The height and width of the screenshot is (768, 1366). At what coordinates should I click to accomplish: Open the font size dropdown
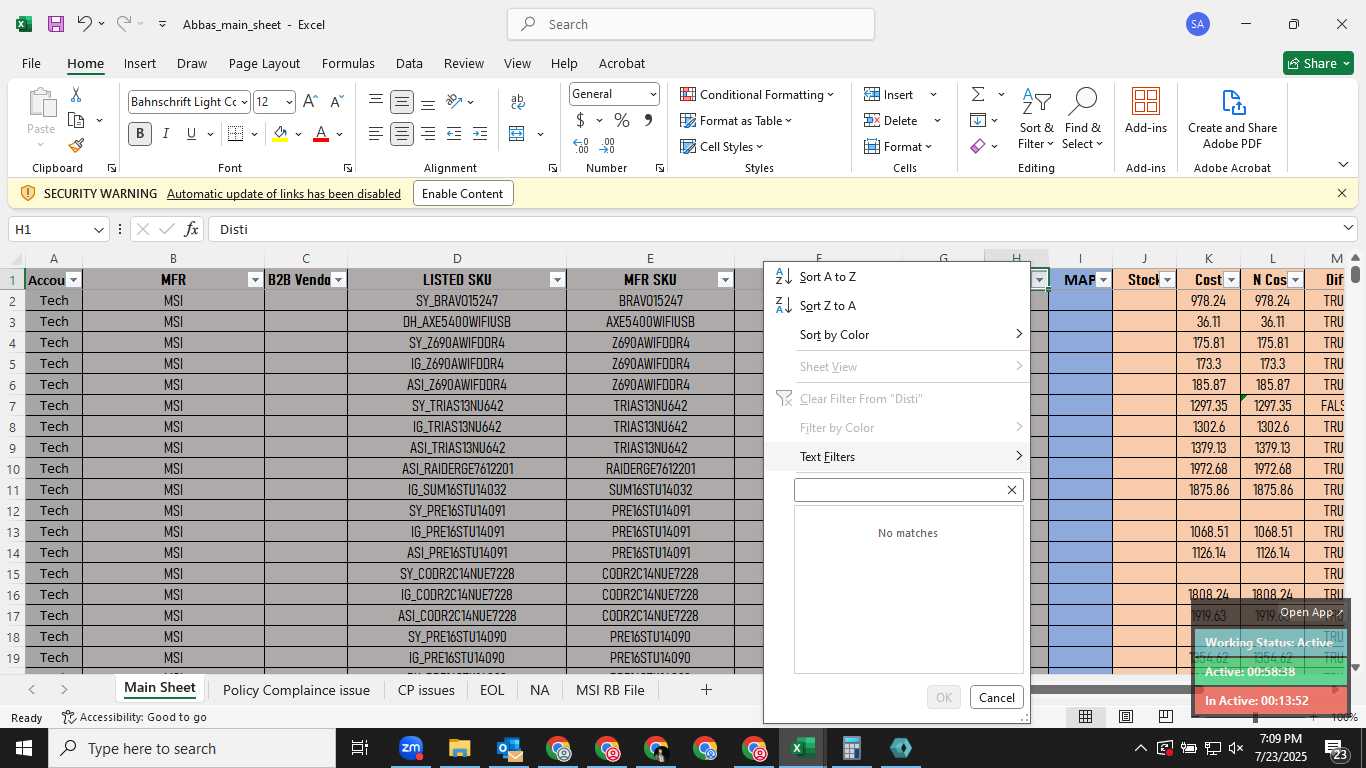tap(289, 101)
